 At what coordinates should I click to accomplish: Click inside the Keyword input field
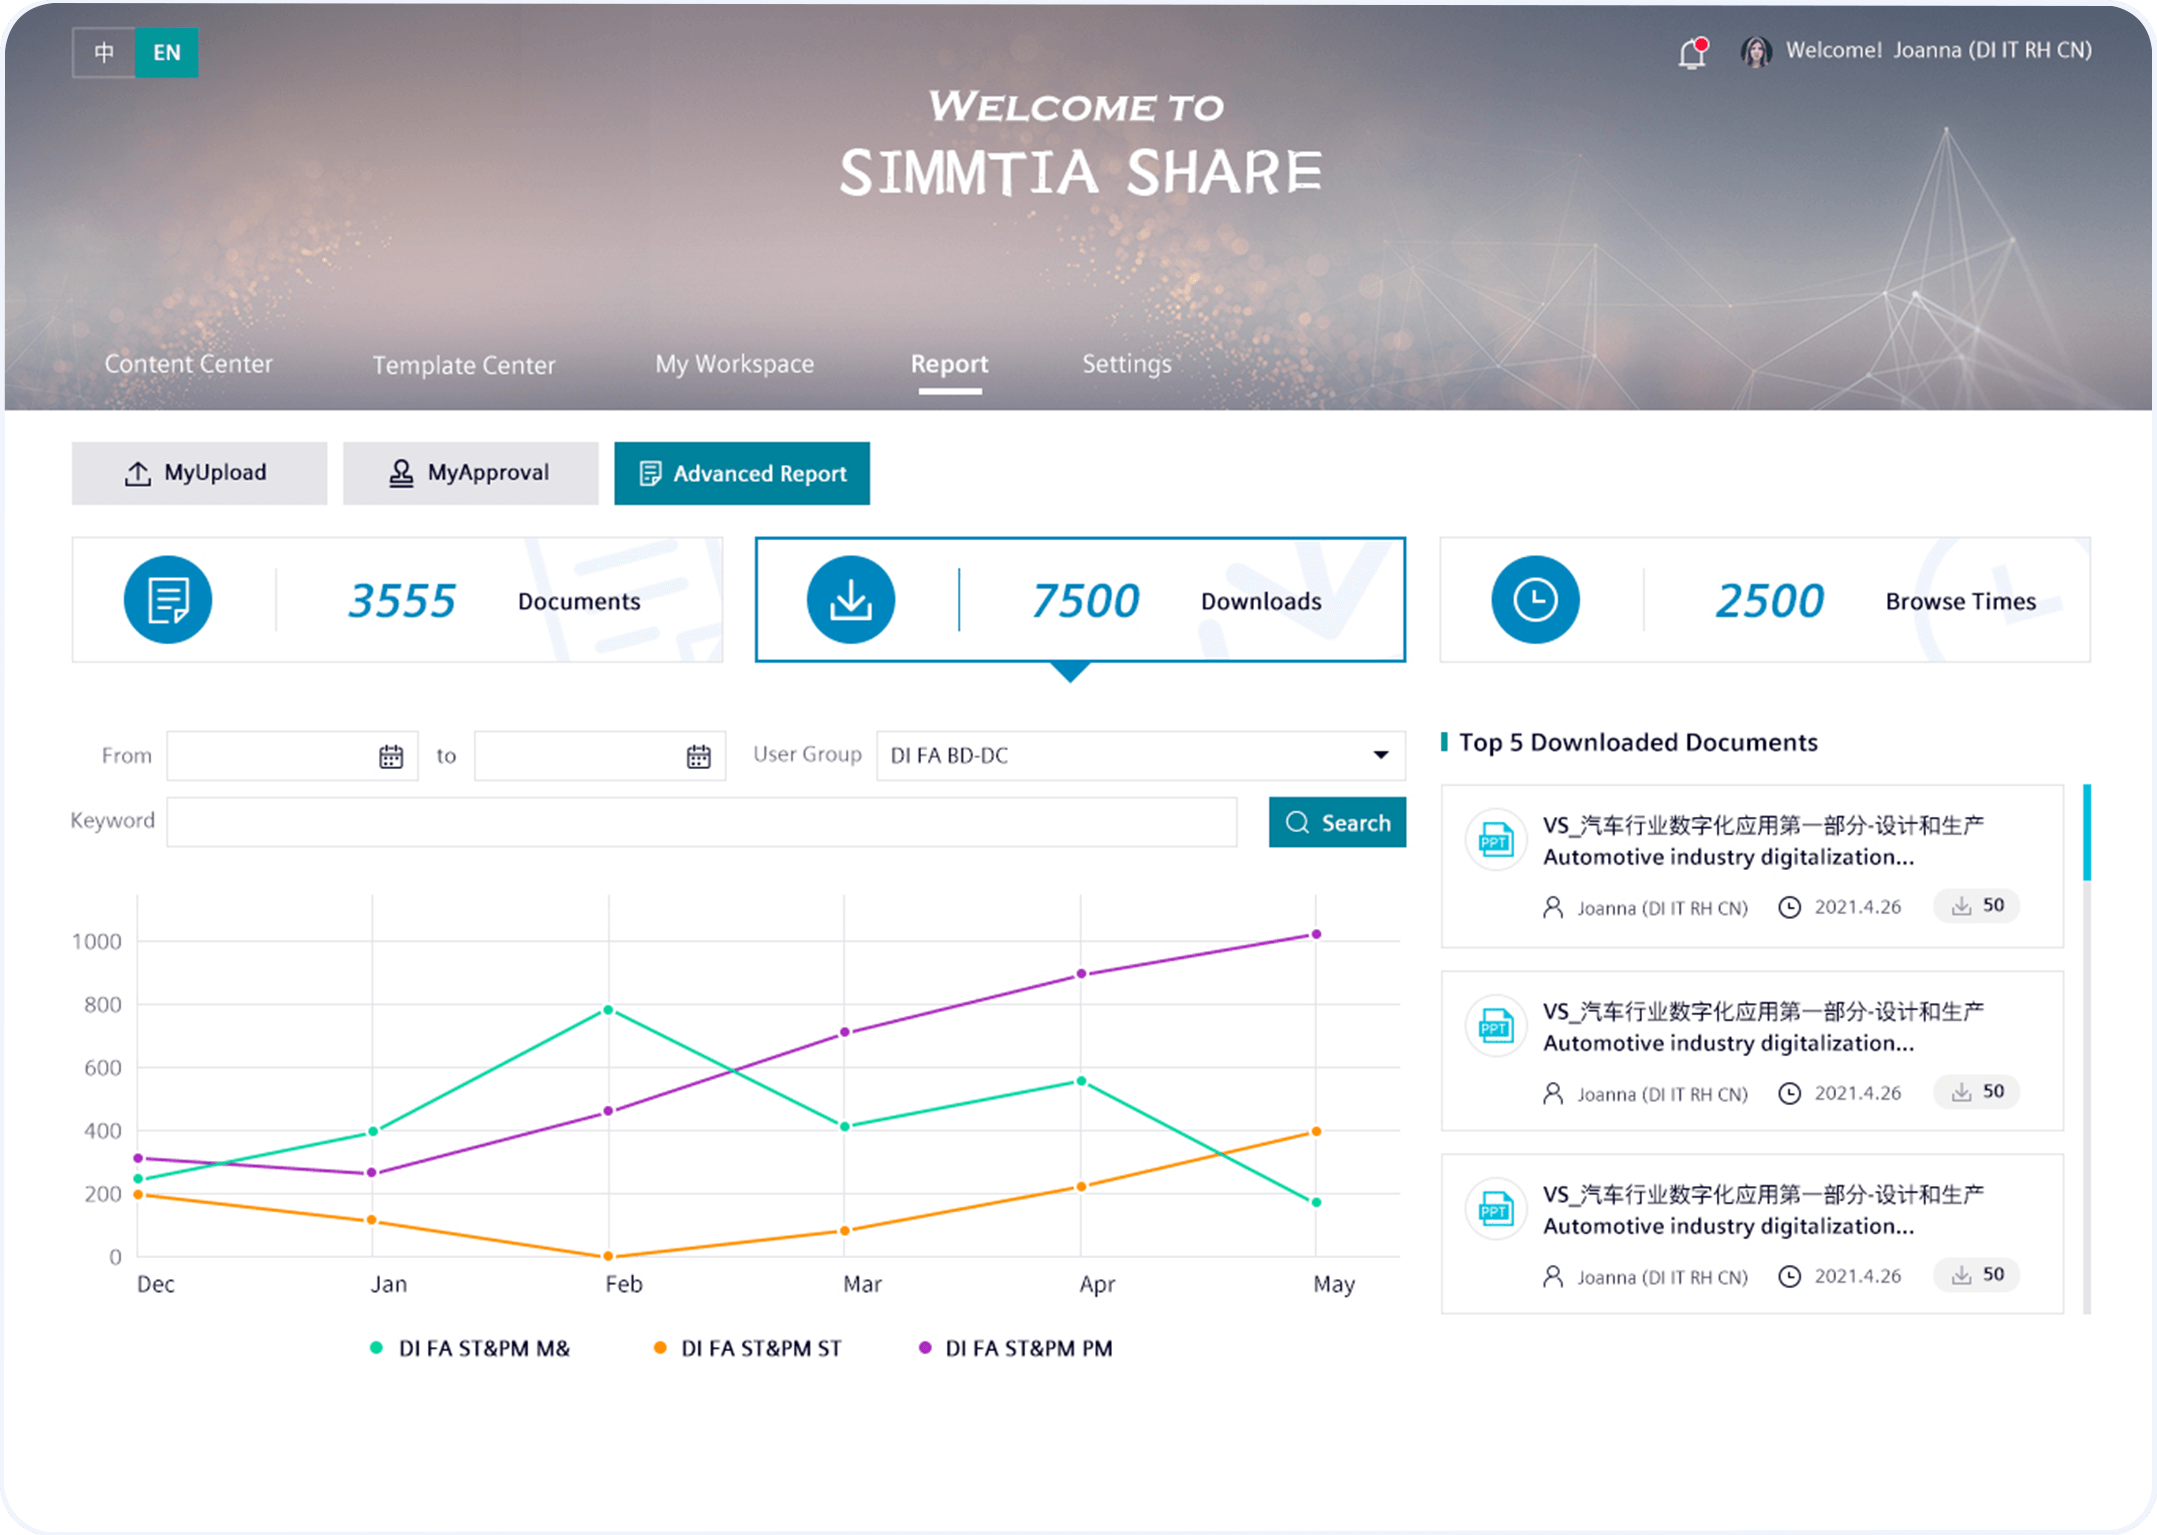(700, 821)
